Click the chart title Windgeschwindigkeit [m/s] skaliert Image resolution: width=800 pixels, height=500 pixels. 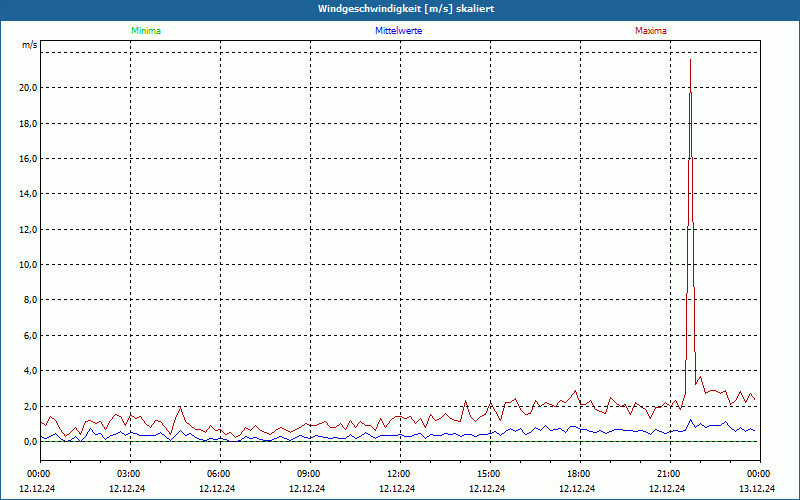(406, 9)
